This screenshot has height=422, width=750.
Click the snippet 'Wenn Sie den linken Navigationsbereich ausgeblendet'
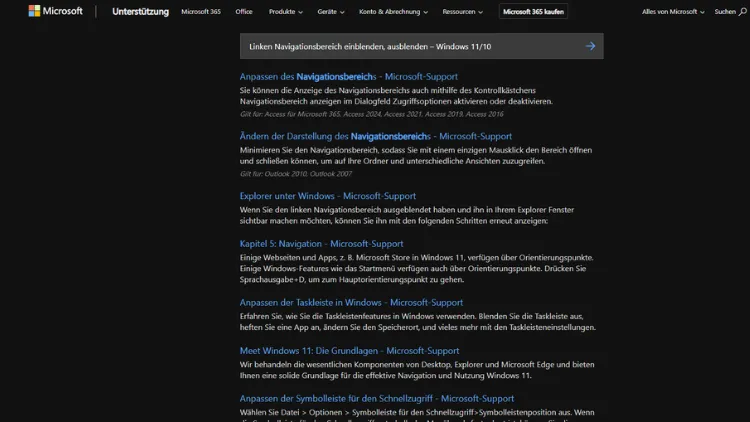pyautogui.click(x=407, y=215)
